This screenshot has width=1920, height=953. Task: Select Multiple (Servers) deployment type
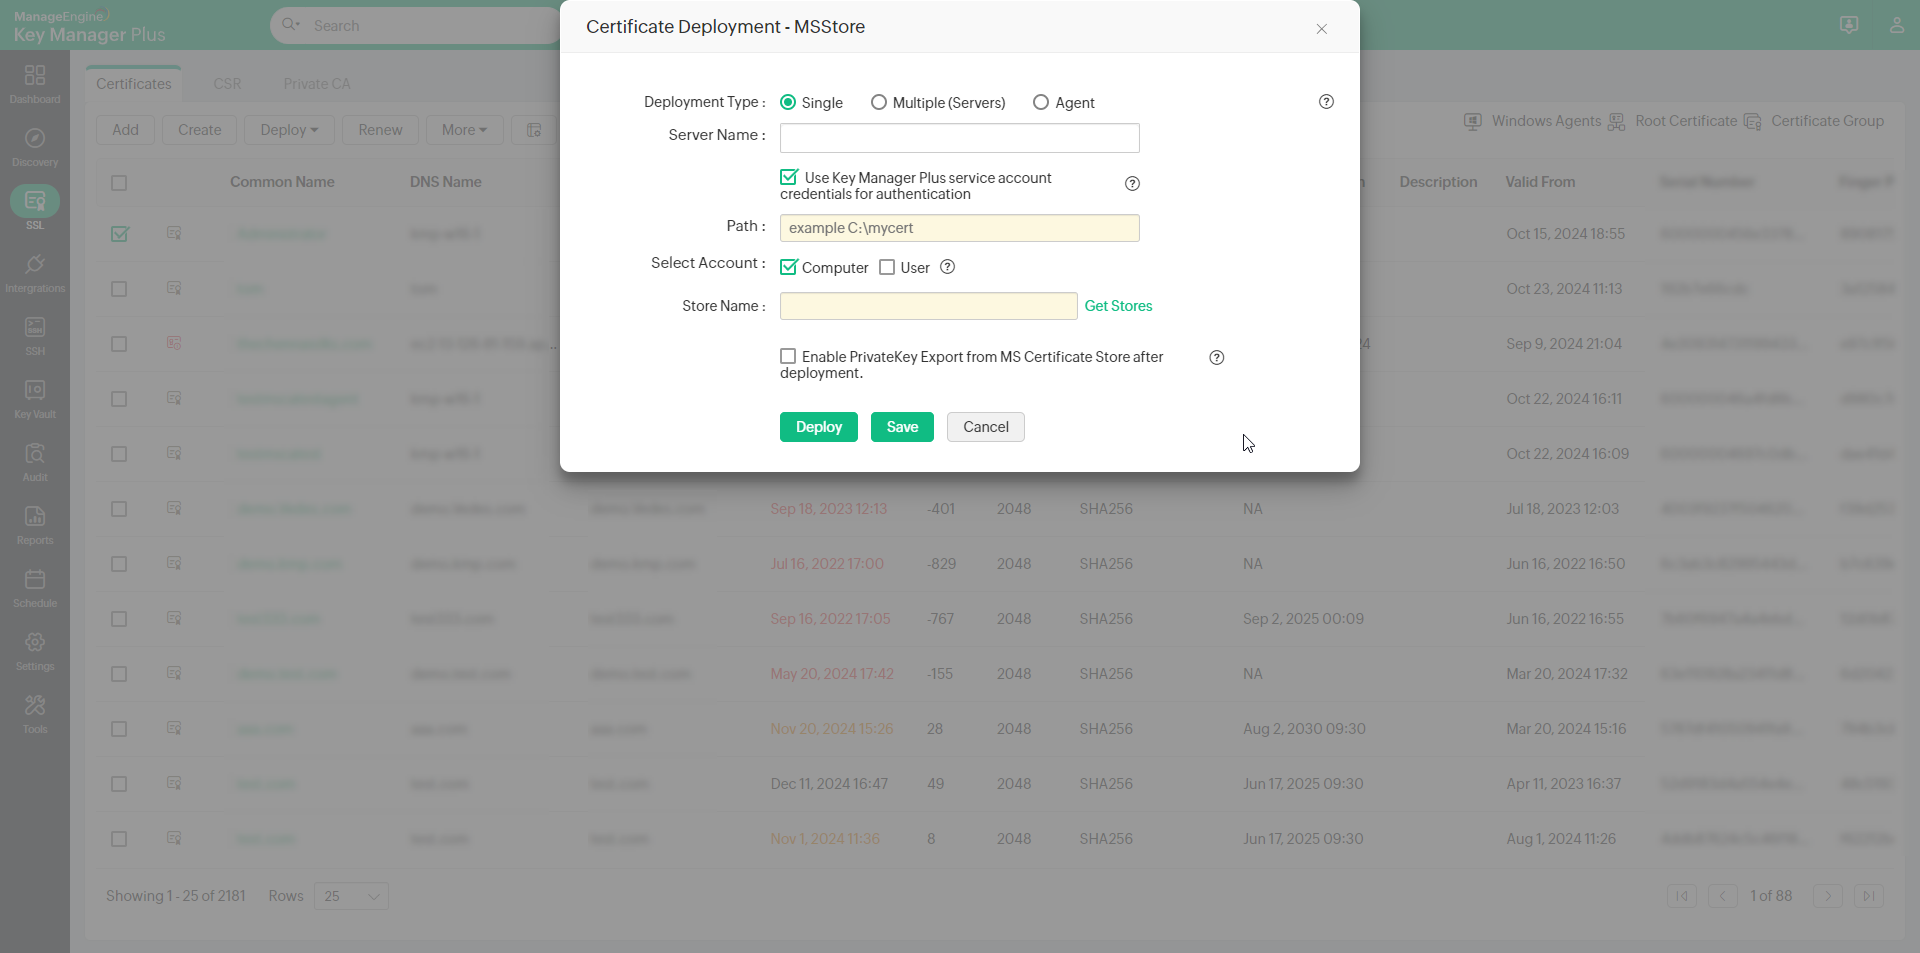coord(879,102)
